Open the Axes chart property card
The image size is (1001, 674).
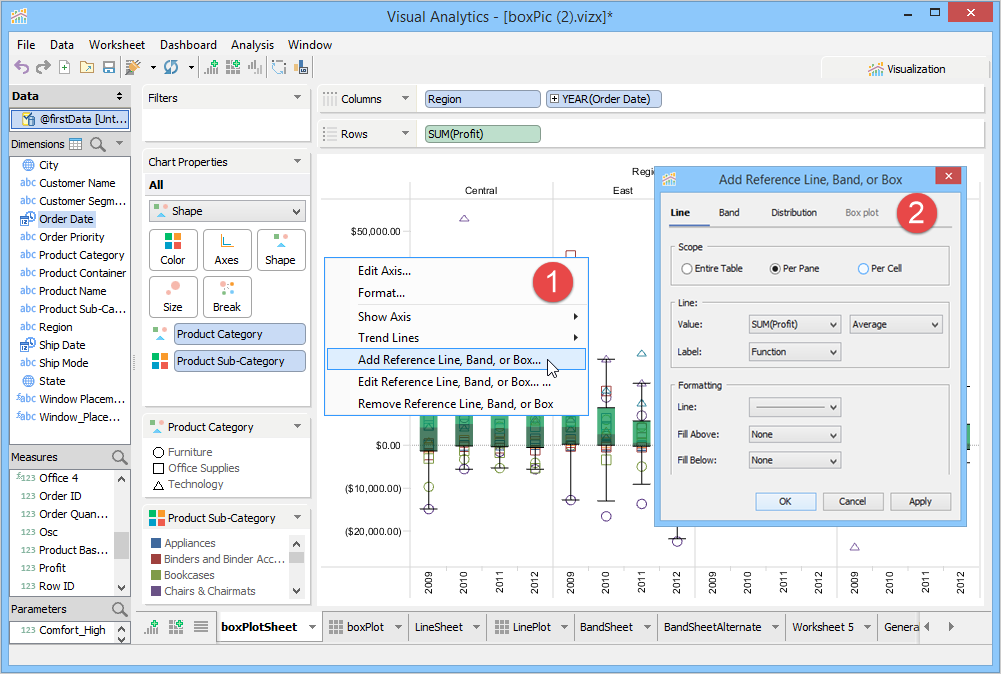click(227, 249)
